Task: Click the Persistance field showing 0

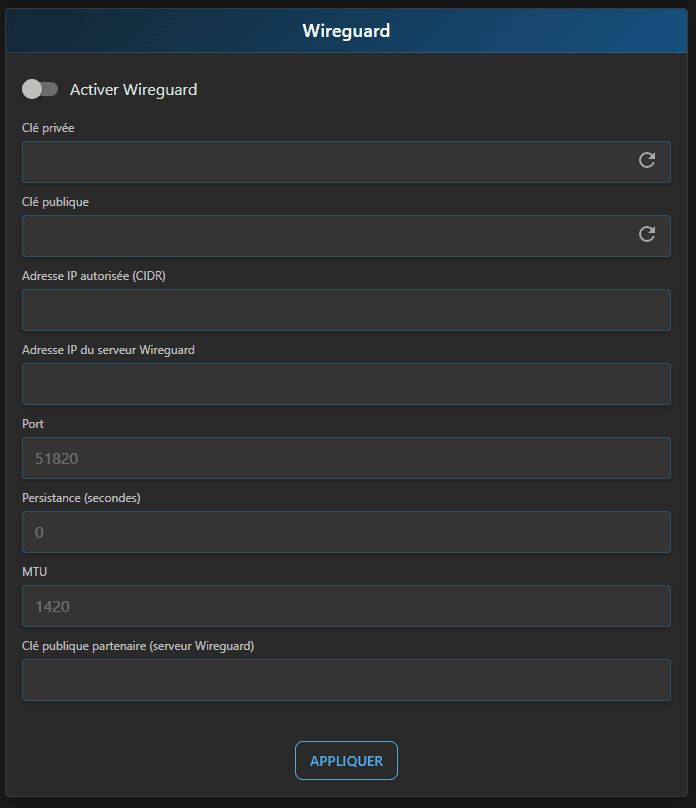Action: [346, 532]
